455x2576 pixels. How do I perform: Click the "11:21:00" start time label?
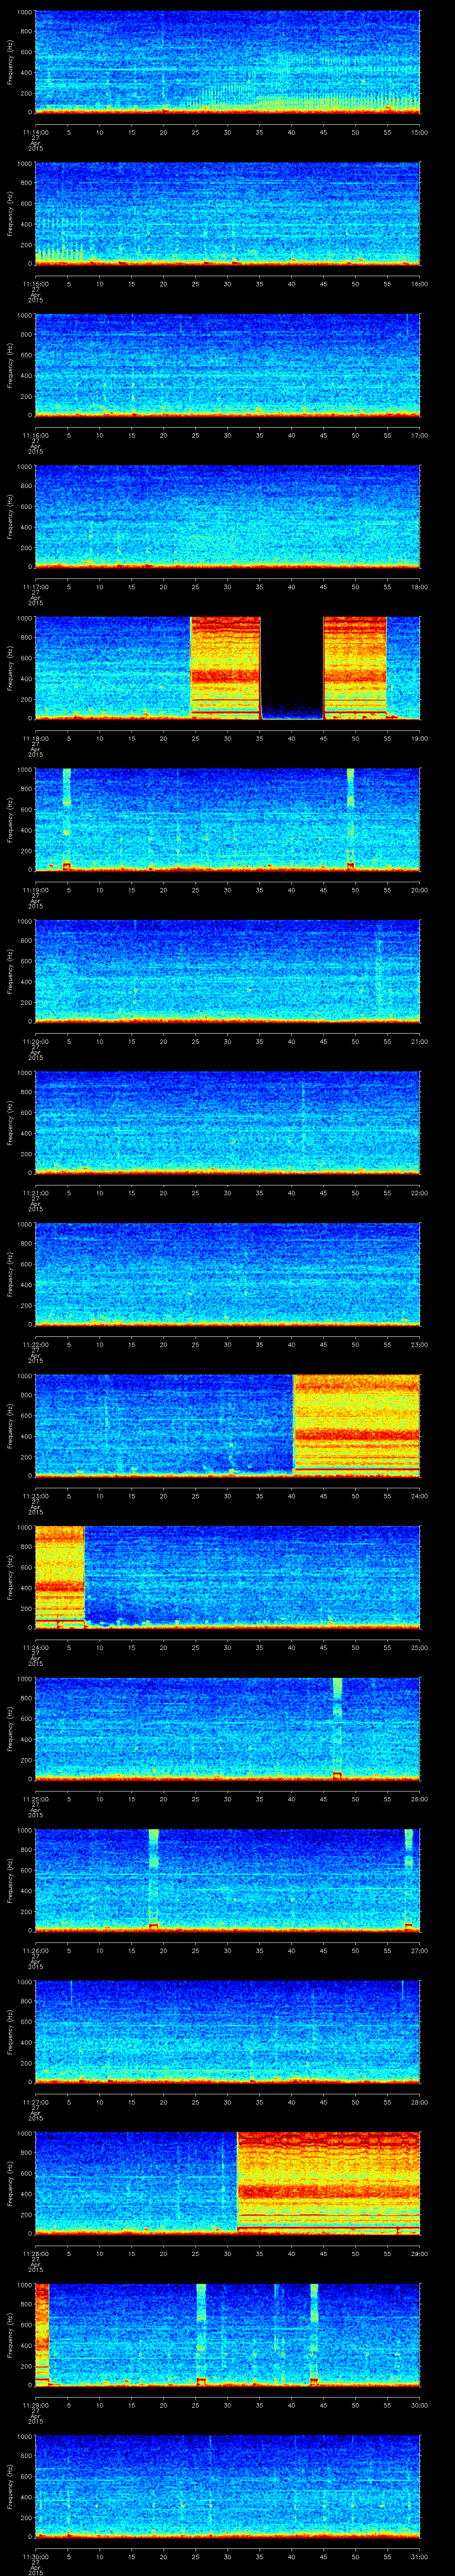(x=35, y=1193)
